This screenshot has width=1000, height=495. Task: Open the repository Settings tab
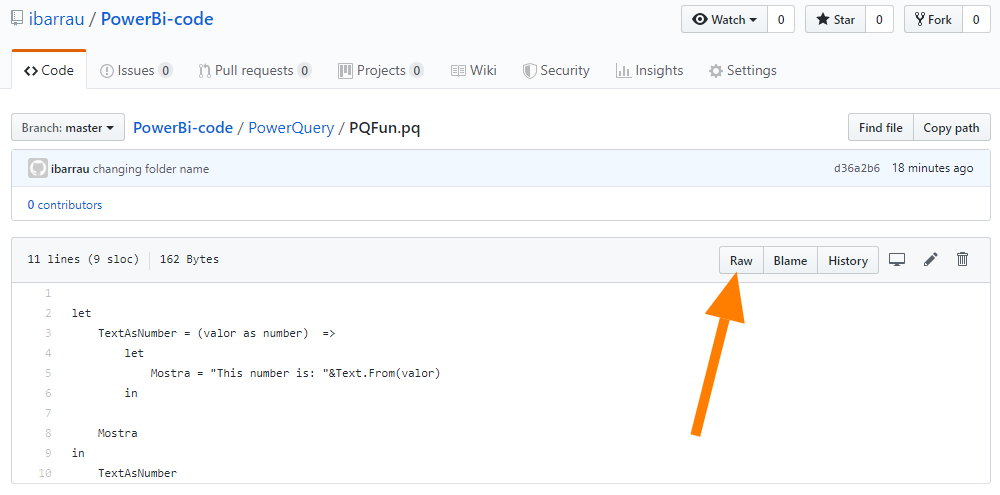(743, 70)
